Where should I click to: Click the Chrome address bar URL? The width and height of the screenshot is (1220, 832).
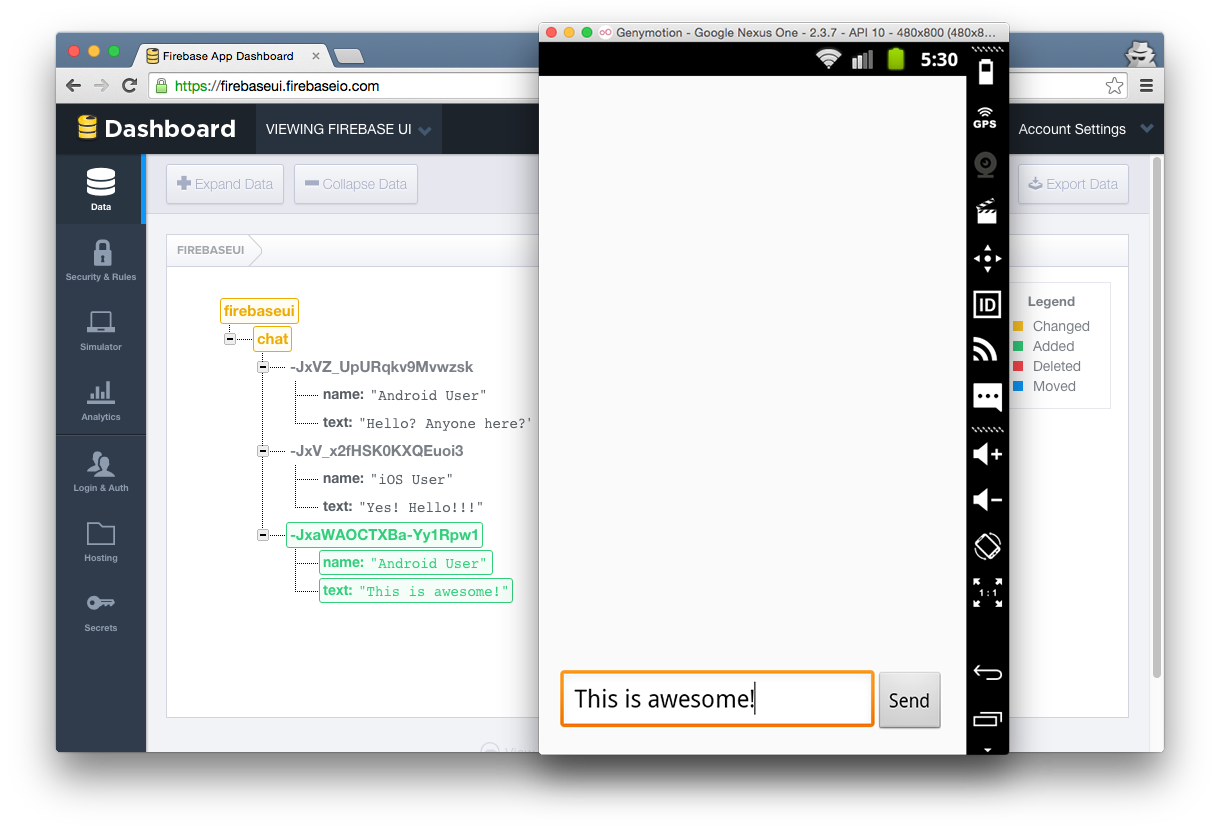coord(277,86)
